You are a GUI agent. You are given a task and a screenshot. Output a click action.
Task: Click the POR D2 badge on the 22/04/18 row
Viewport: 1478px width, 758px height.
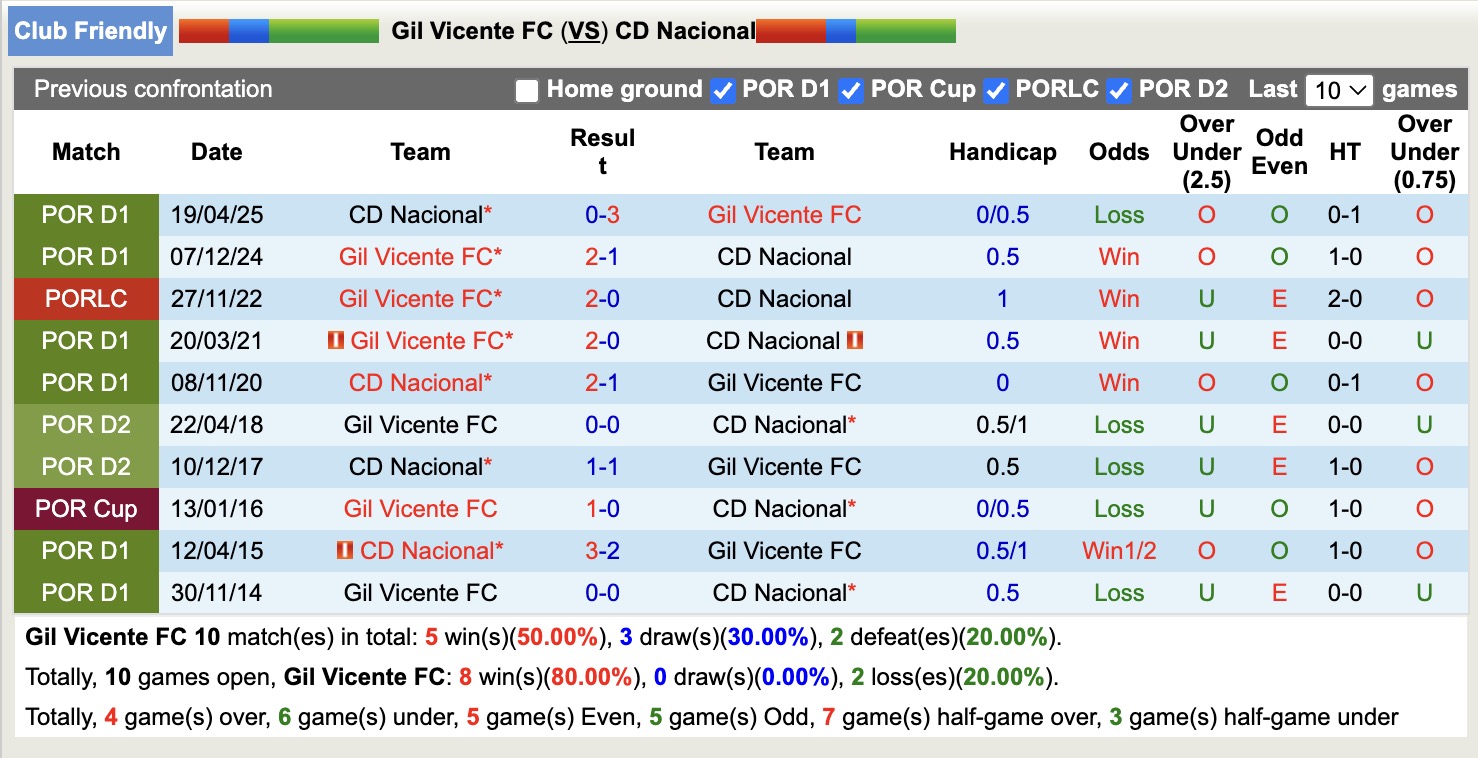tap(86, 424)
